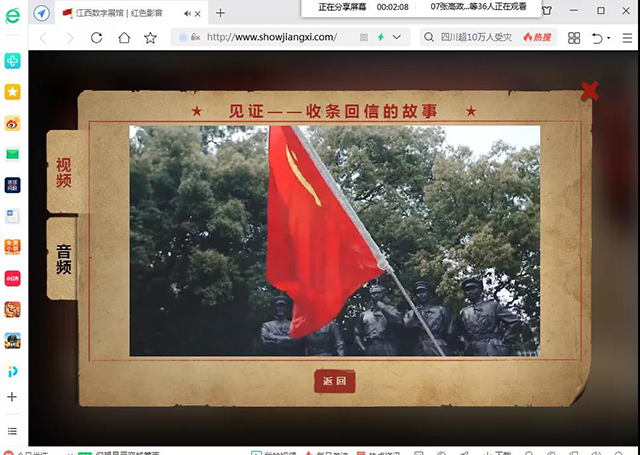
Task: Click the Weibo icon in sidebar
Action: 12,123
